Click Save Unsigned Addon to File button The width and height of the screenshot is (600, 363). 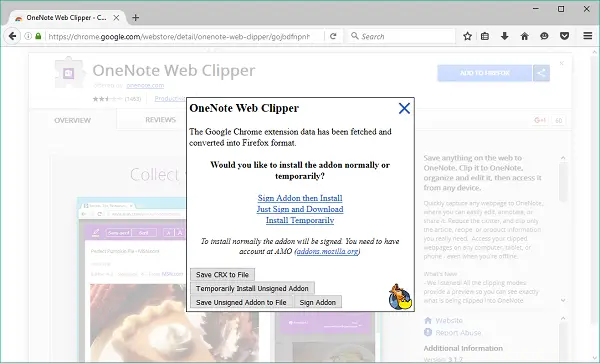(x=241, y=302)
